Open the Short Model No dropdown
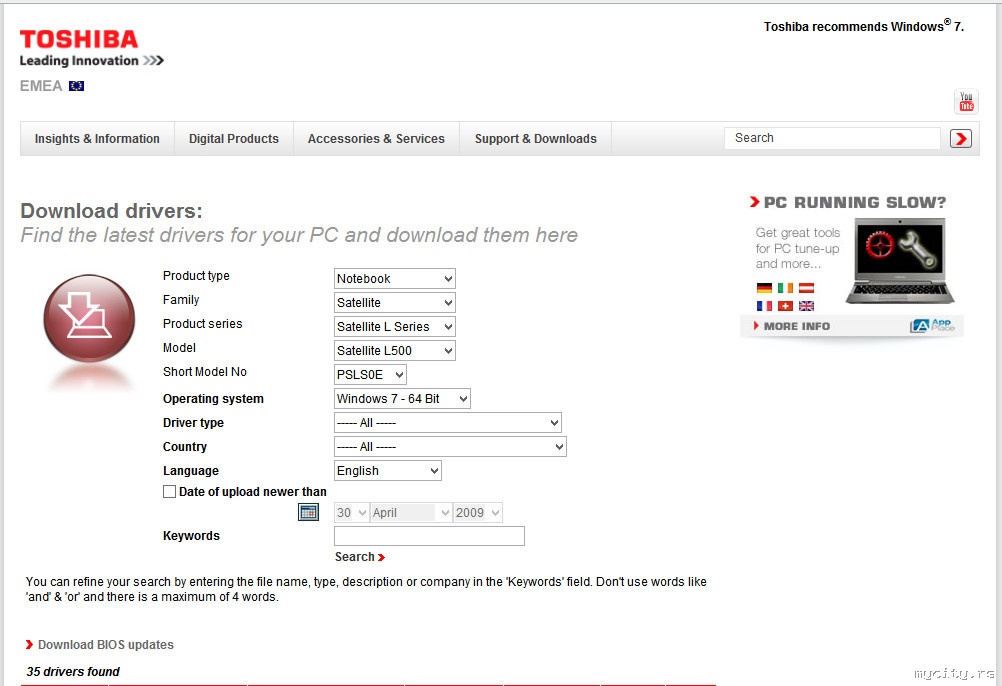The width and height of the screenshot is (1002, 686). 370,374
